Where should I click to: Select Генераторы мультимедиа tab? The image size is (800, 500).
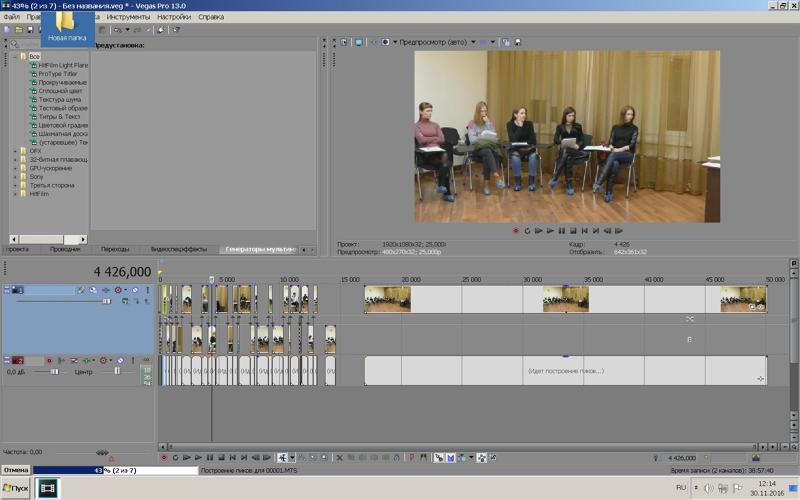click(260, 249)
